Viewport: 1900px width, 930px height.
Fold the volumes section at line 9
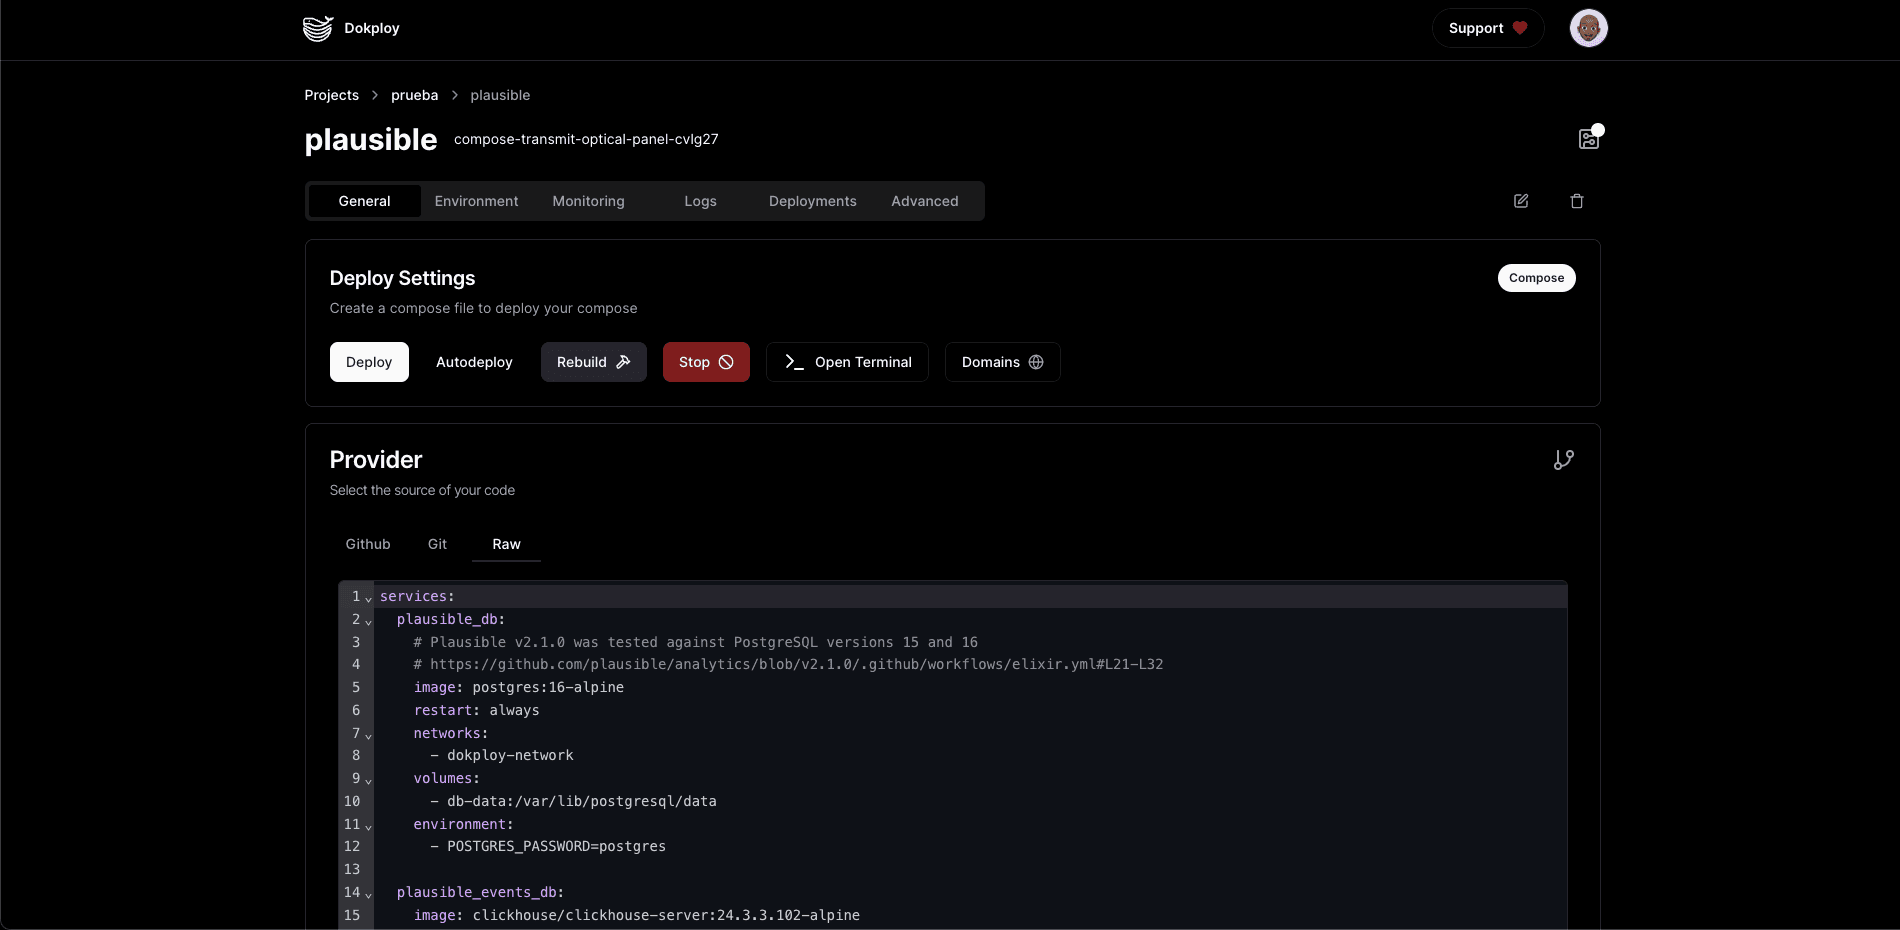pos(368,780)
